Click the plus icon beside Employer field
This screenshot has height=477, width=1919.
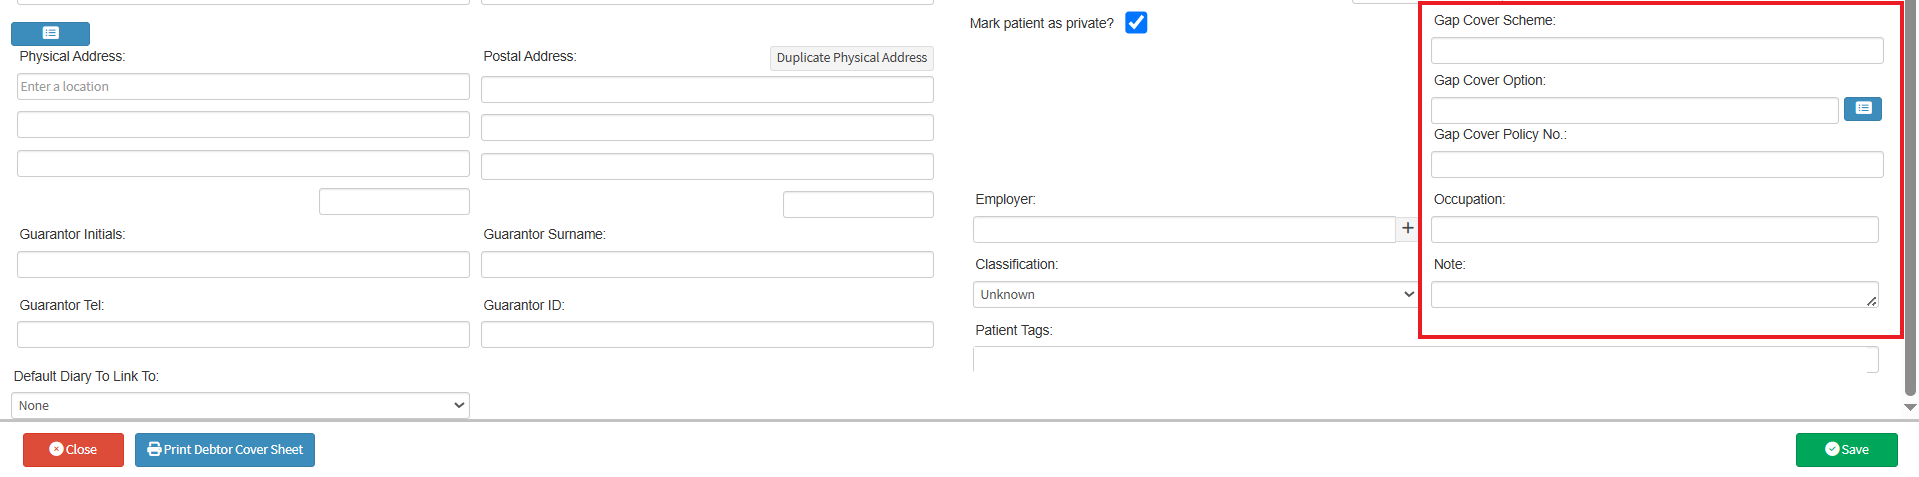tap(1407, 228)
